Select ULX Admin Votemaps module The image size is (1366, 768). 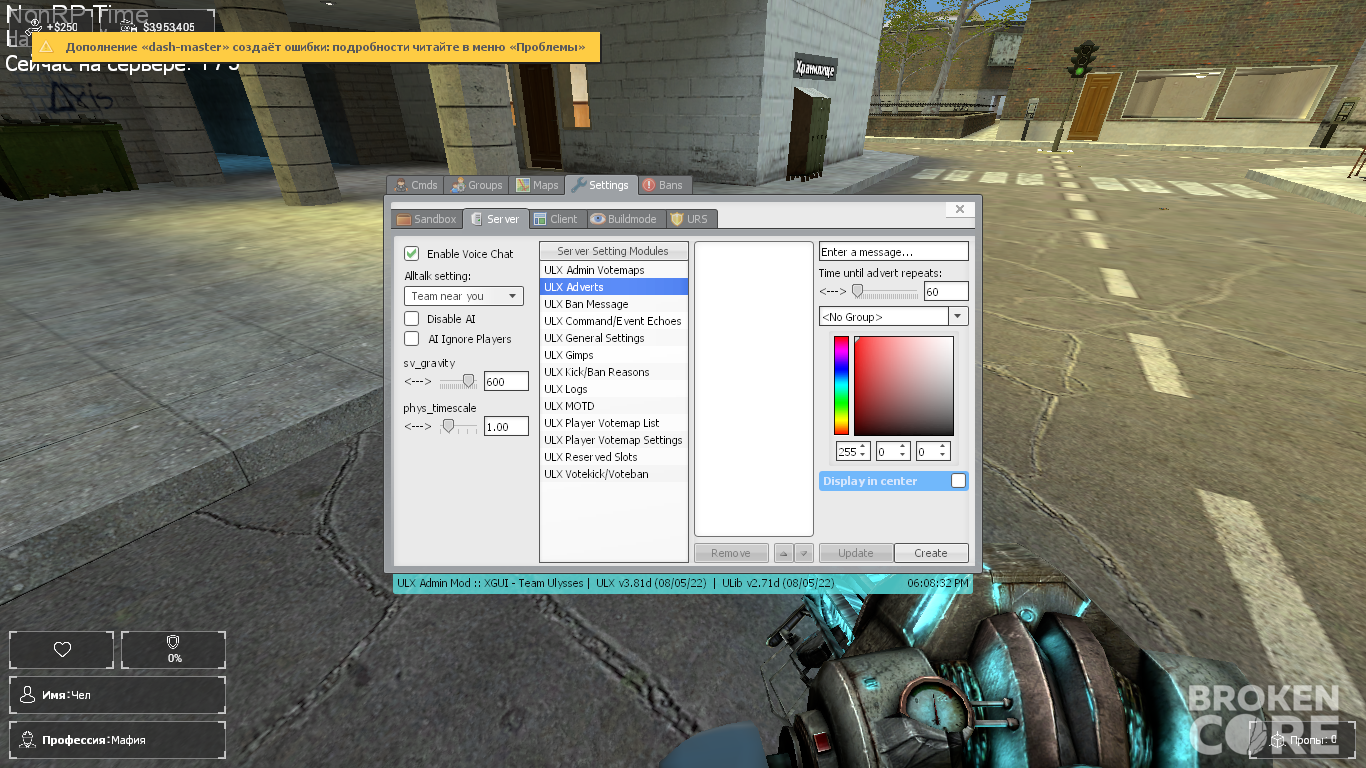[614, 270]
